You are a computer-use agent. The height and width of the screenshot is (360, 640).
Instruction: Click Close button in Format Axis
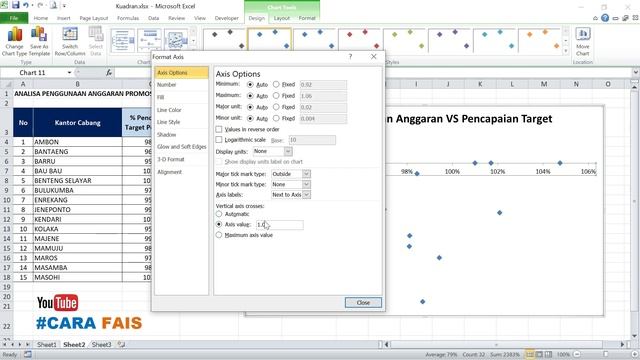pos(363,302)
